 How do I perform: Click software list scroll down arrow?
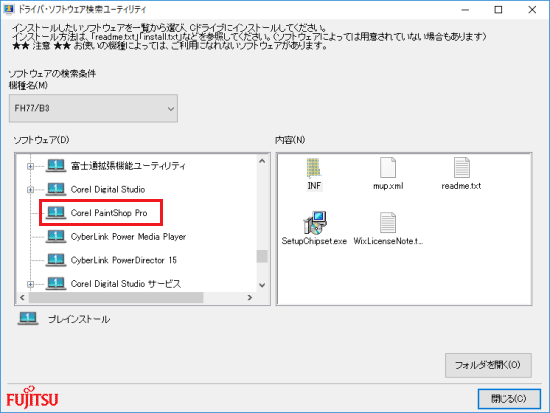(262, 285)
